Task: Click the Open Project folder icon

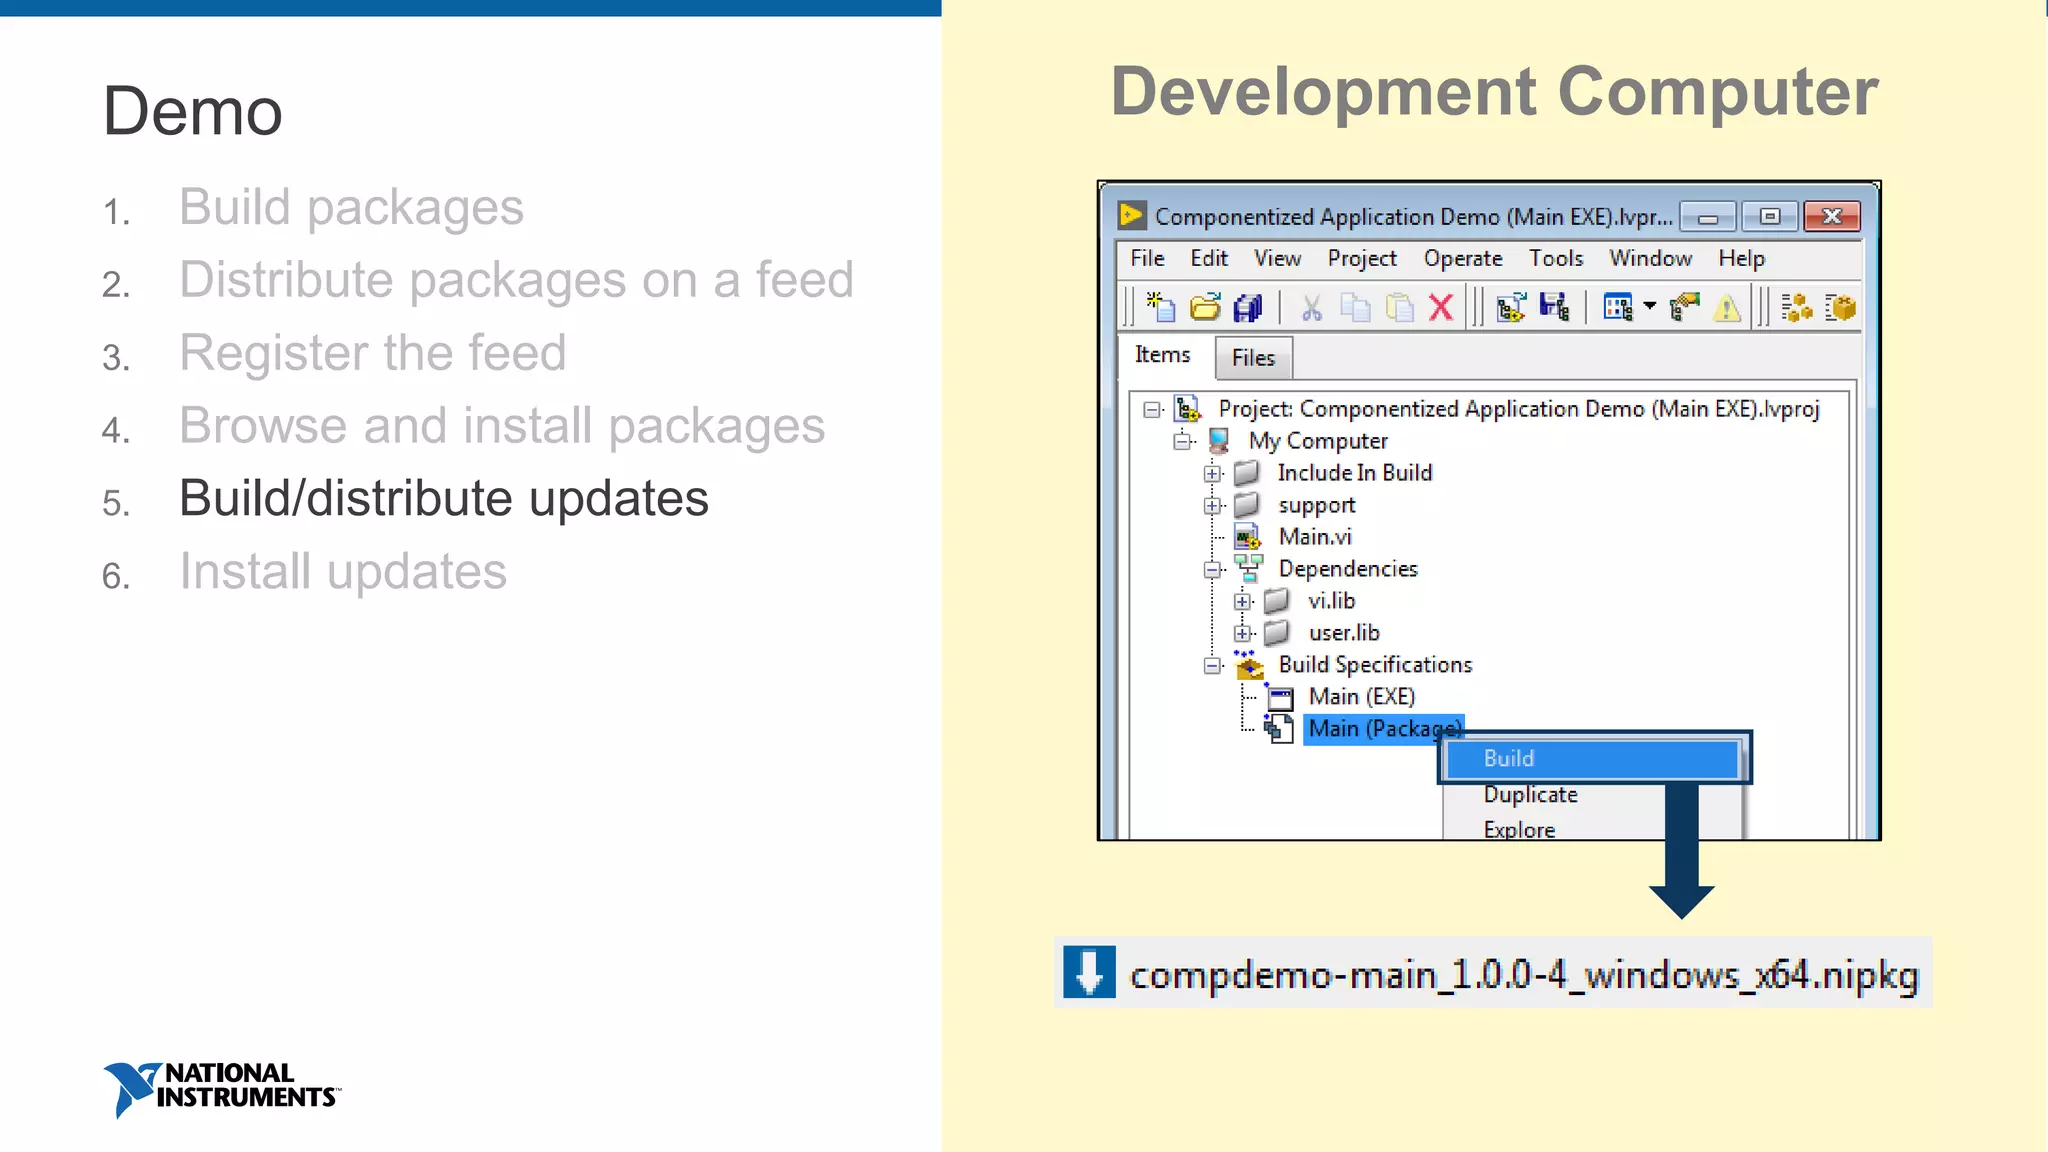Action: (x=1205, y=307)
